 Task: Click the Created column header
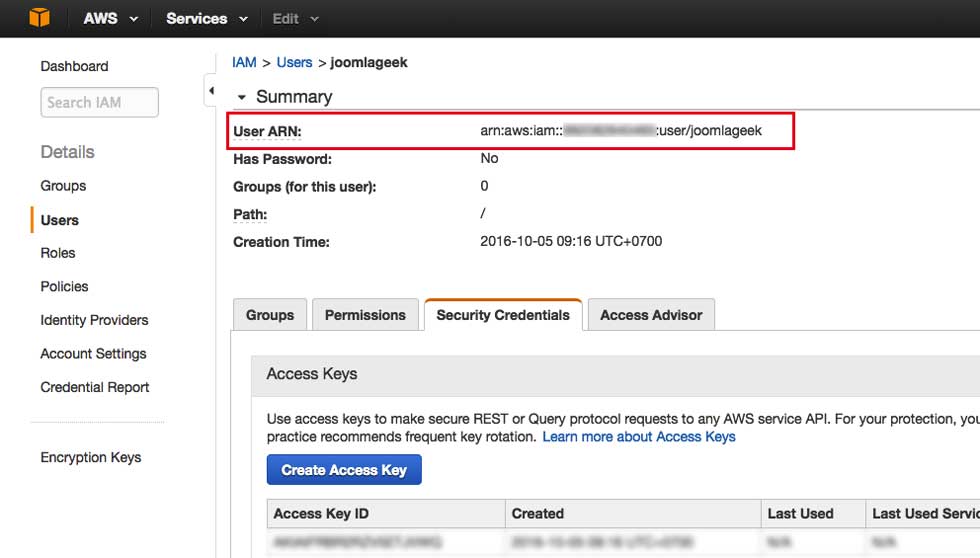point(633,514)
